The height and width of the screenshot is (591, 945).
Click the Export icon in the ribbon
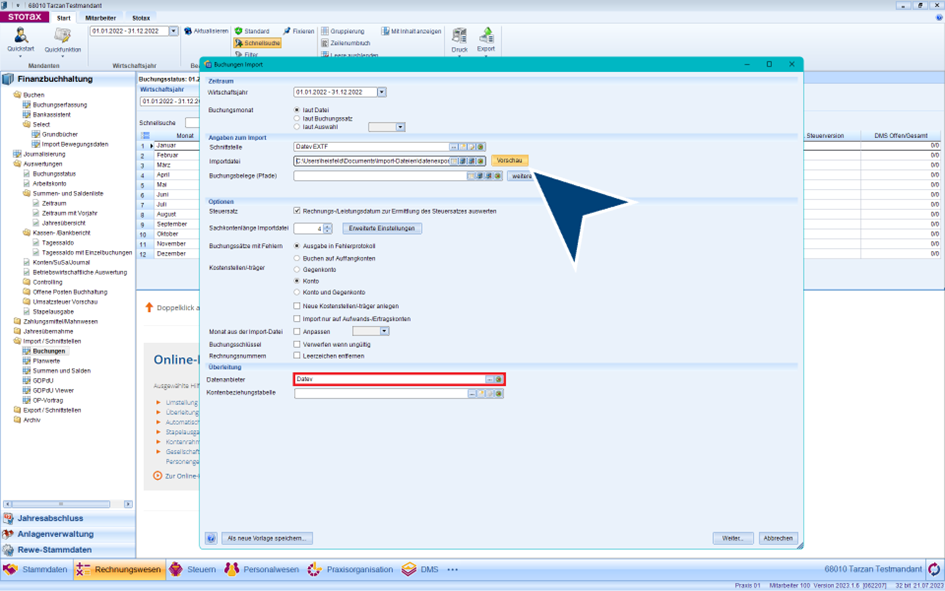(486, 36)
